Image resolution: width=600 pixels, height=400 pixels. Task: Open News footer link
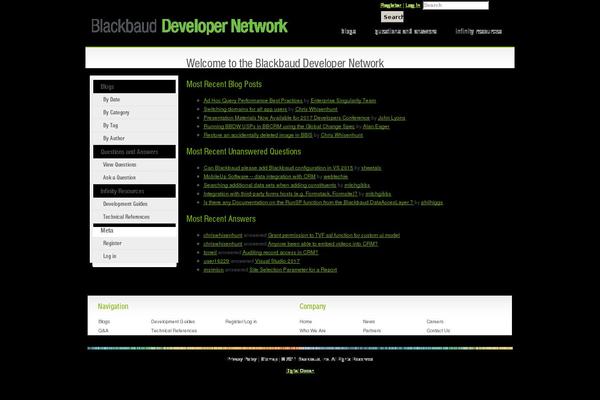(x=369, y=322)
